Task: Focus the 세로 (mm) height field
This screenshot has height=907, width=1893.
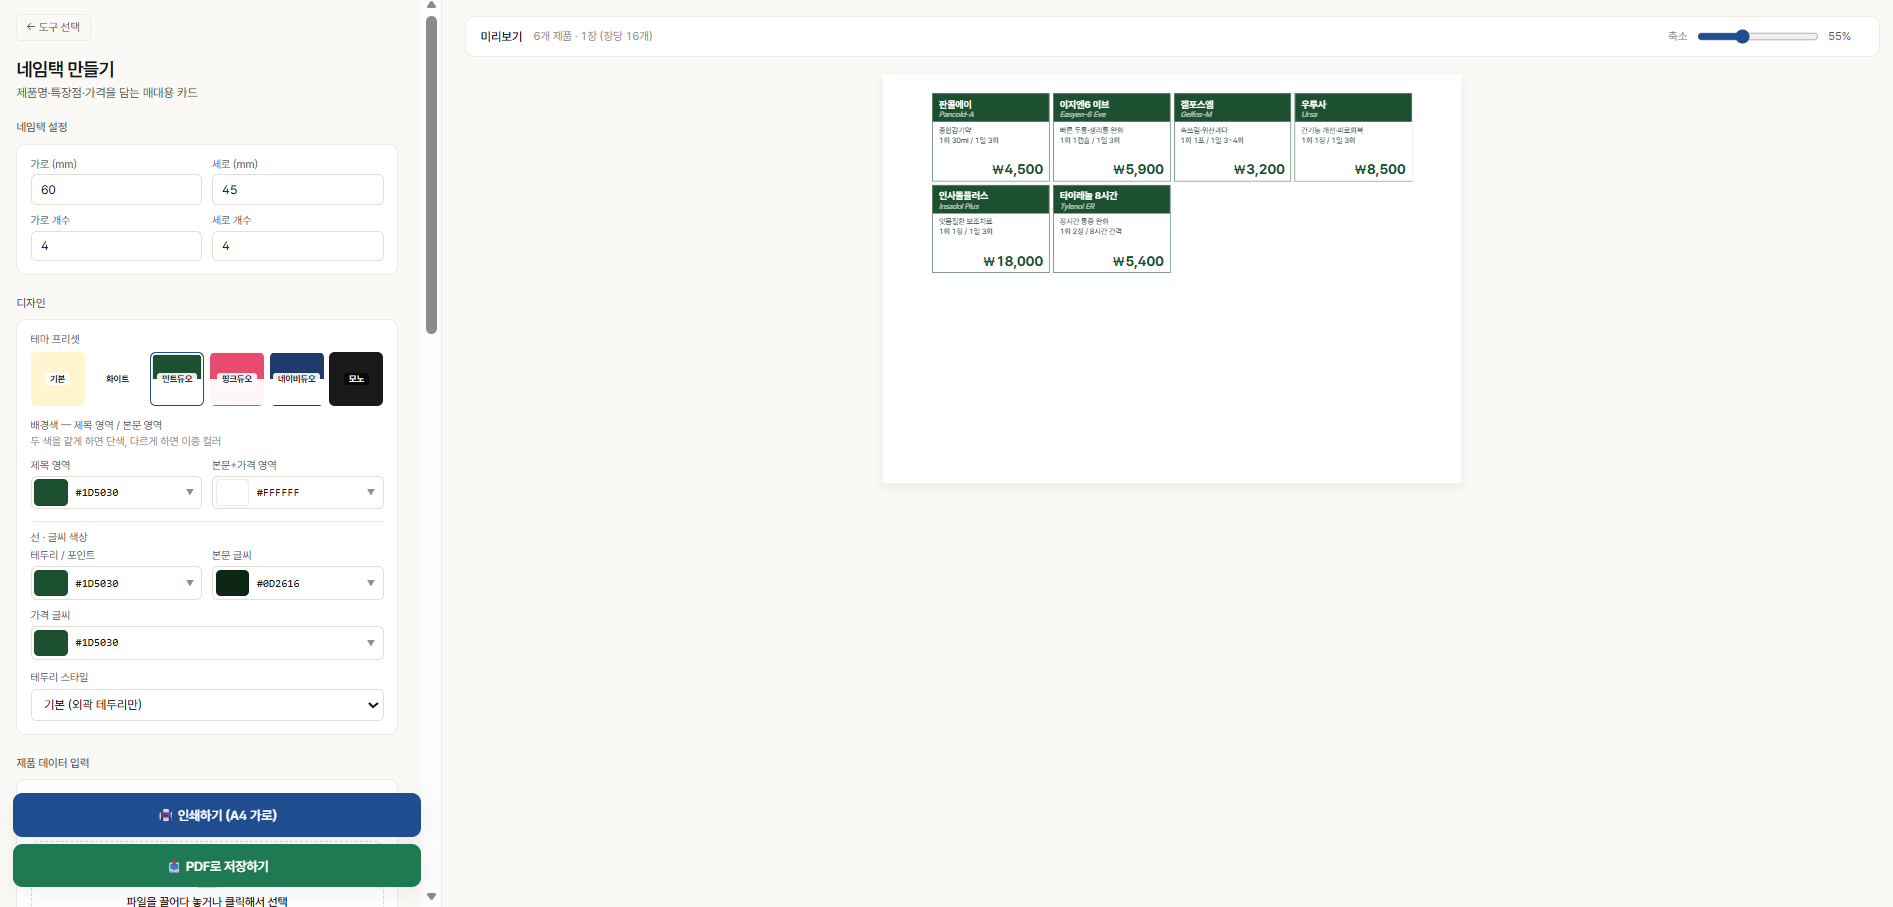Action: [x=298, y=190]
